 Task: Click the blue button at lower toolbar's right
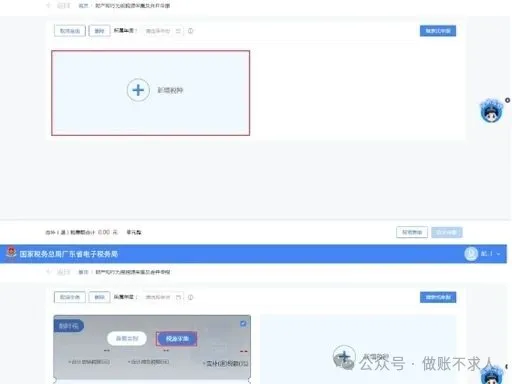click(438, 297)
